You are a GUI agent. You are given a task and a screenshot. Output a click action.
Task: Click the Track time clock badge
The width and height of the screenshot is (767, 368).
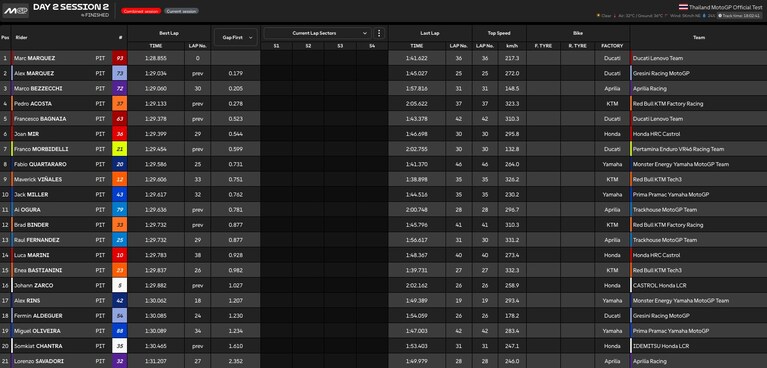[x=739, y=16]
